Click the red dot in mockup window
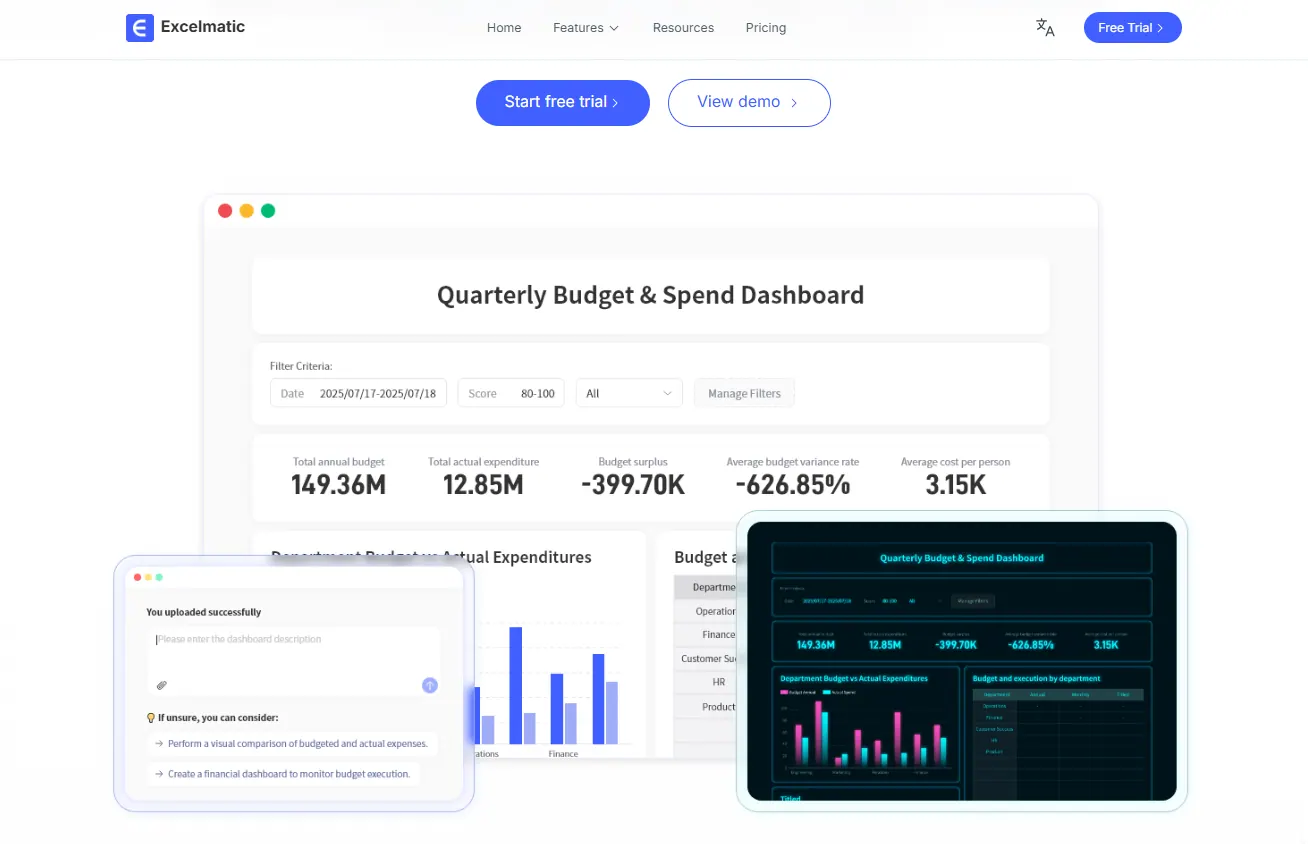This screenshot has height=844, width=1308. pyautogui.click(x=225, y=211)
